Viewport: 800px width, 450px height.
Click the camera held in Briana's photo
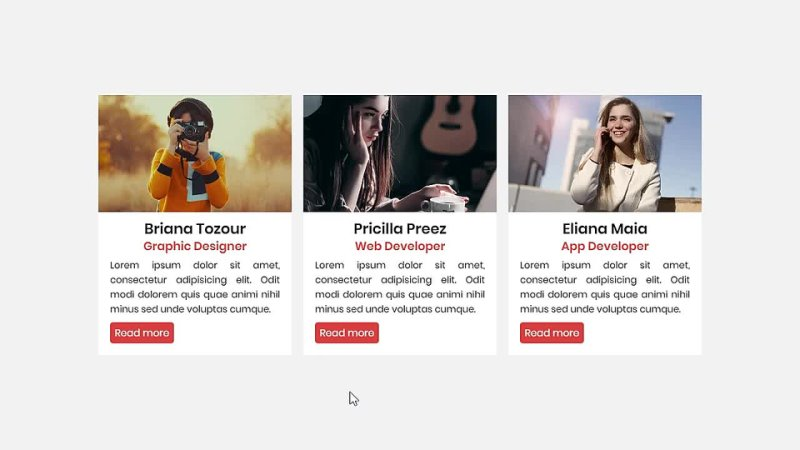click(192, 131)
